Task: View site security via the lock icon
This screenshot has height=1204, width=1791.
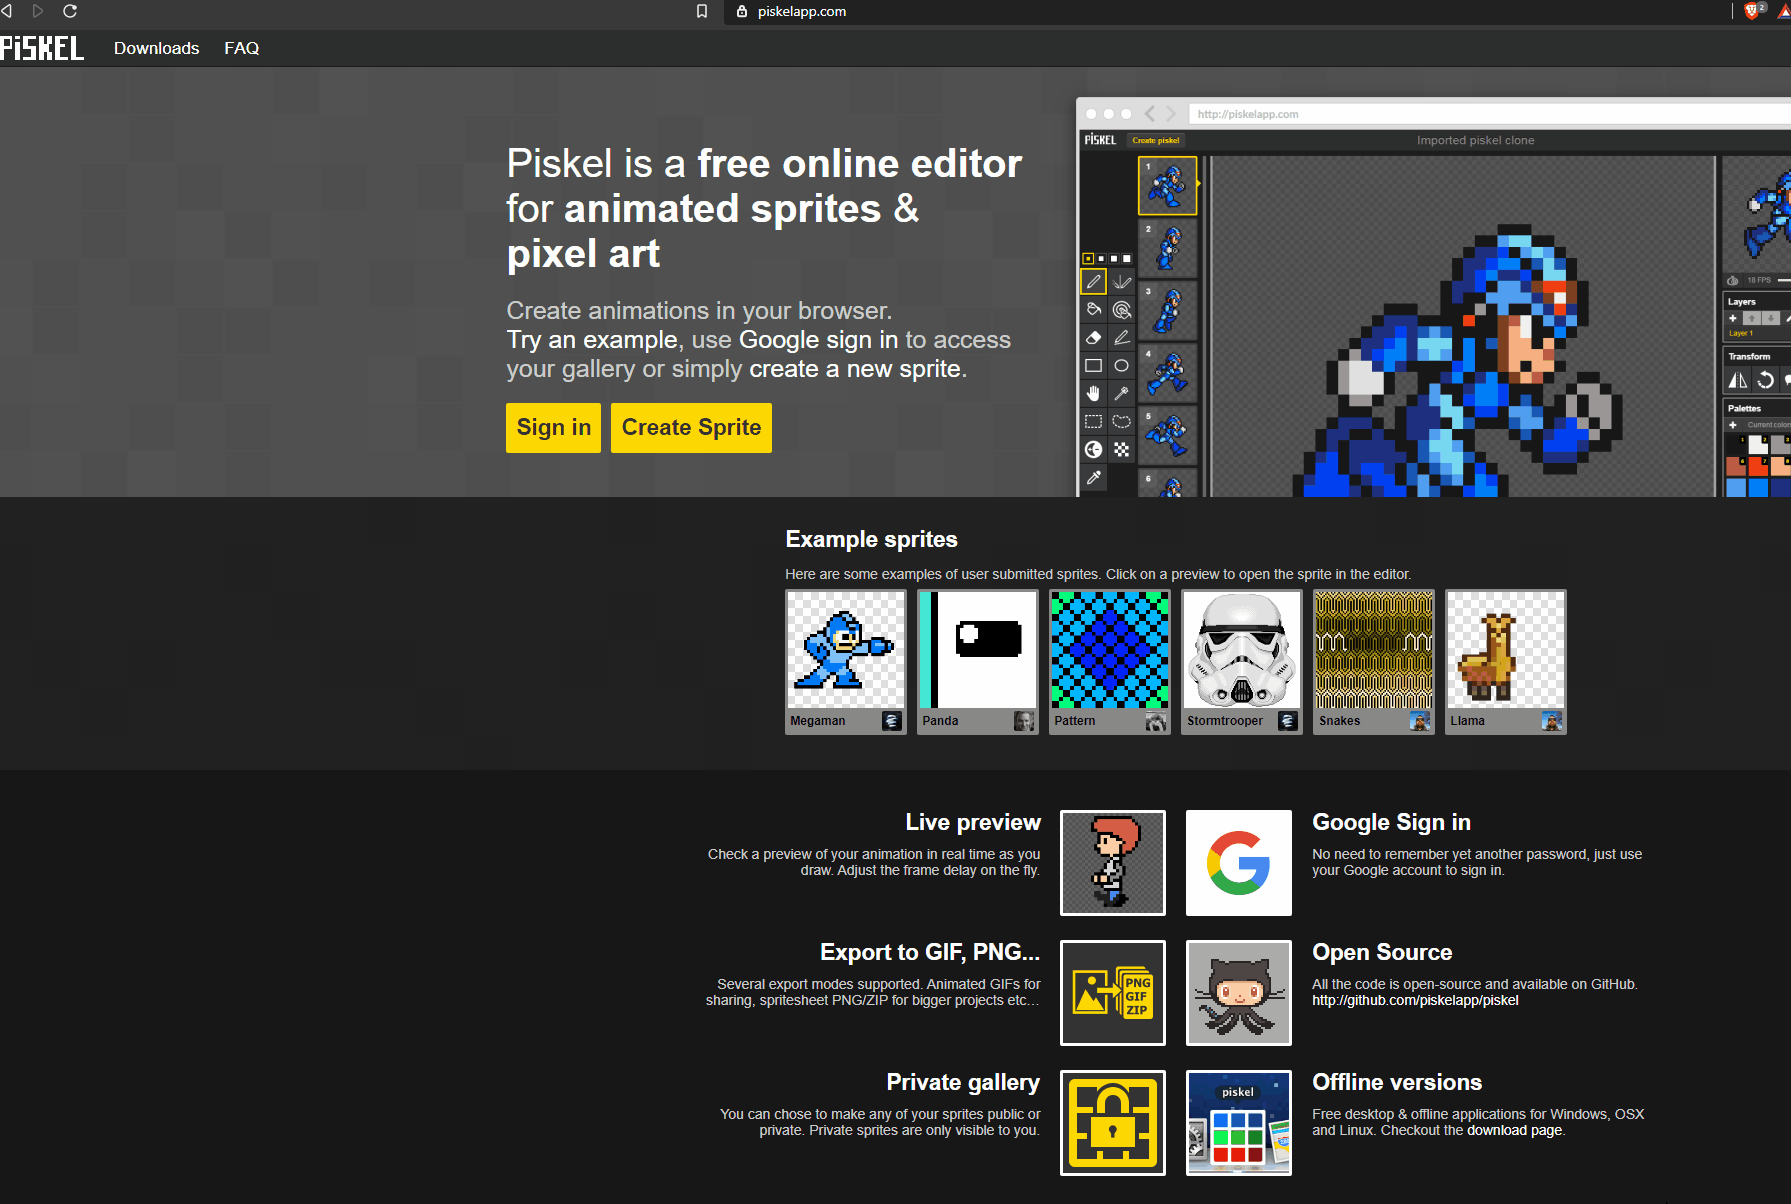Action: pos(742,11)
